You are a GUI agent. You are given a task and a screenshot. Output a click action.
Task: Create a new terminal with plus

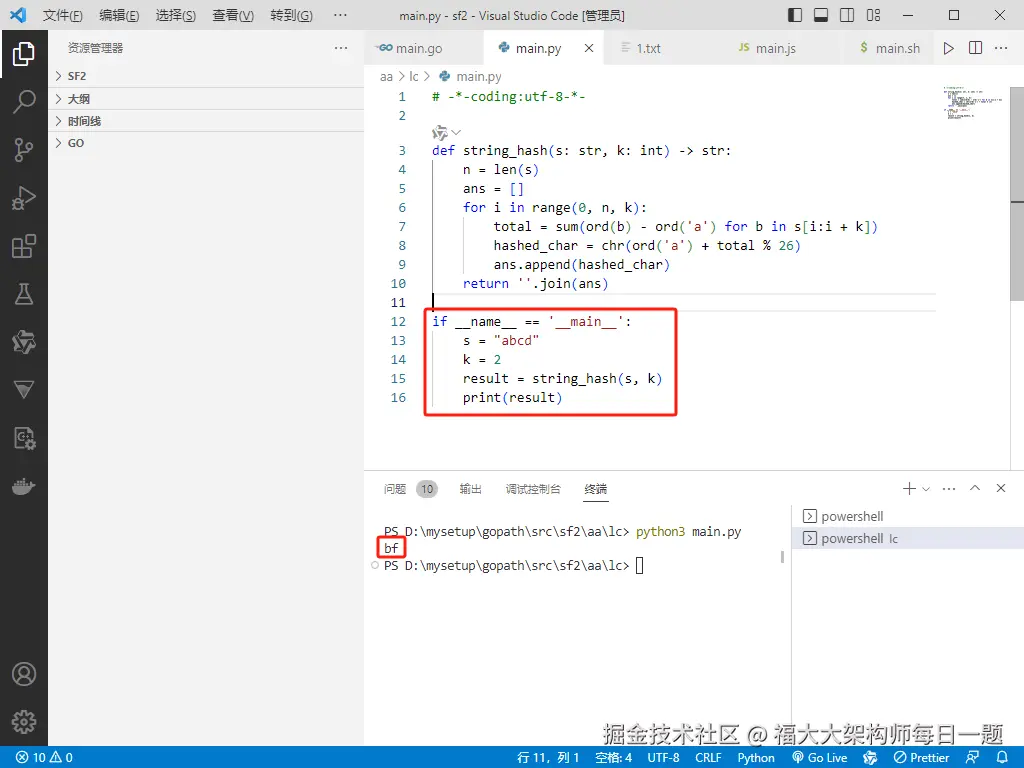908,488
